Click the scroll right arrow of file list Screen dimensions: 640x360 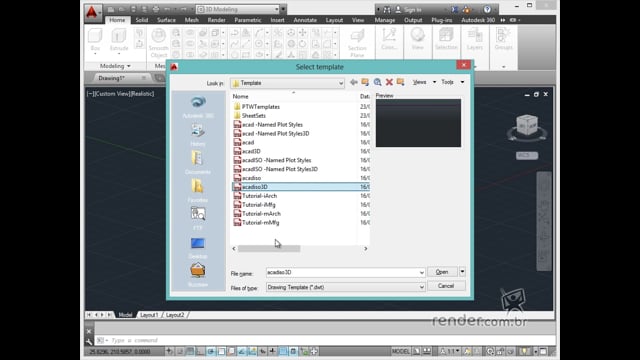[366, 249]
